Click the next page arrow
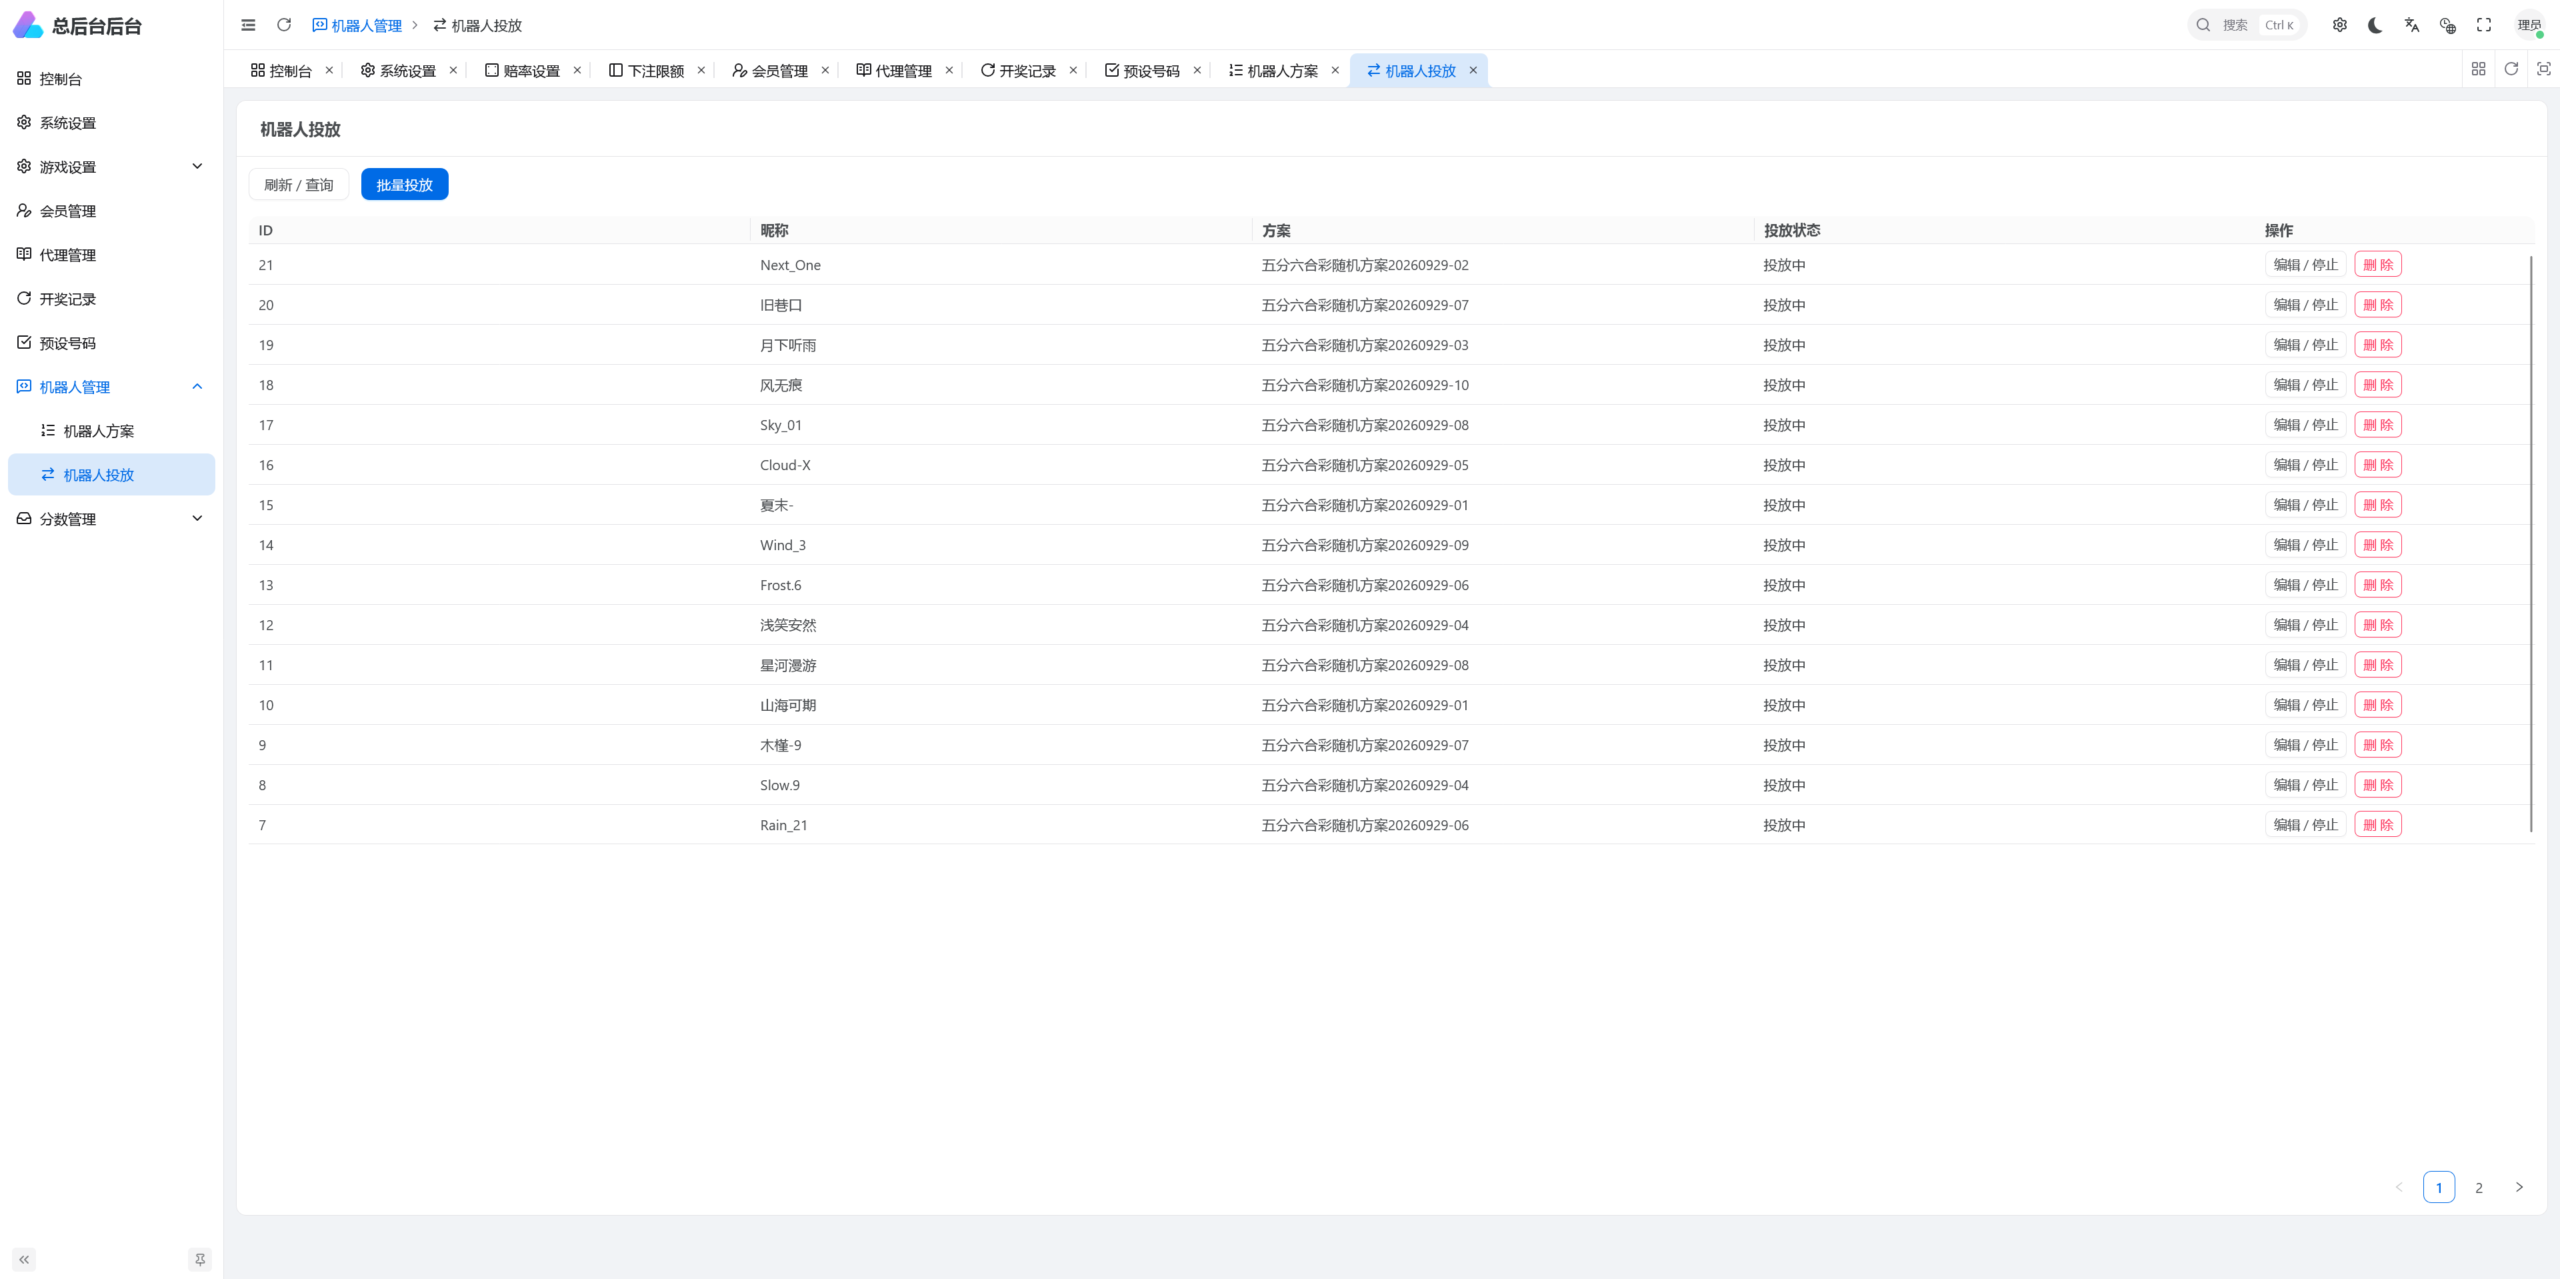Image resolution: width=2560 pixels, height=1279 pixels. (x=2519, y=1187)
